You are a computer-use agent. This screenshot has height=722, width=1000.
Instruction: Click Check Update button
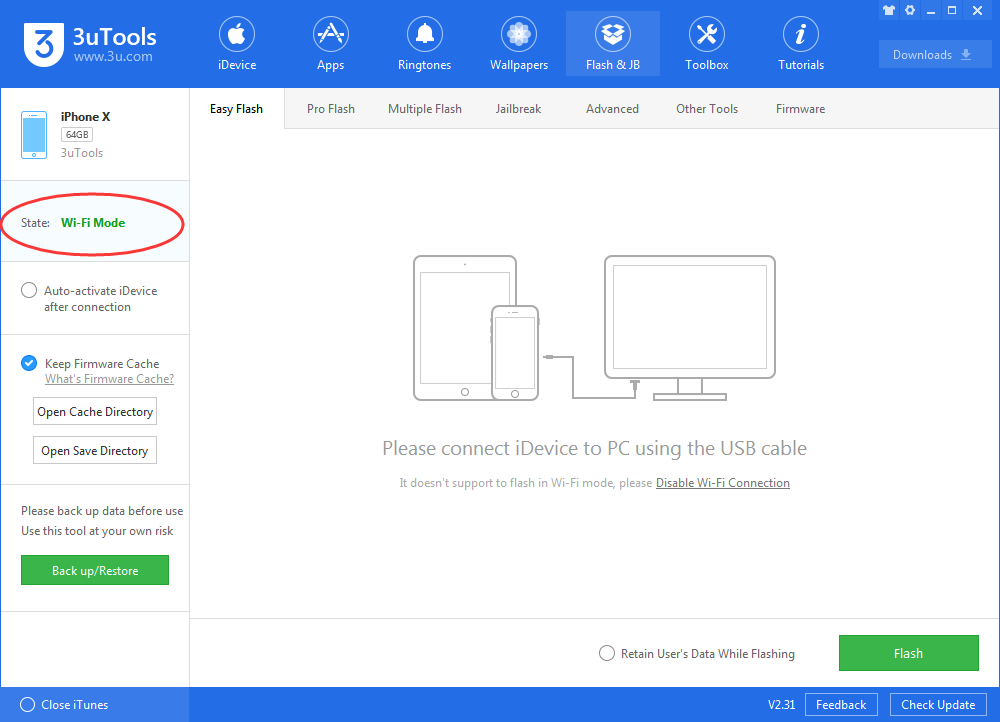(938, 705)
